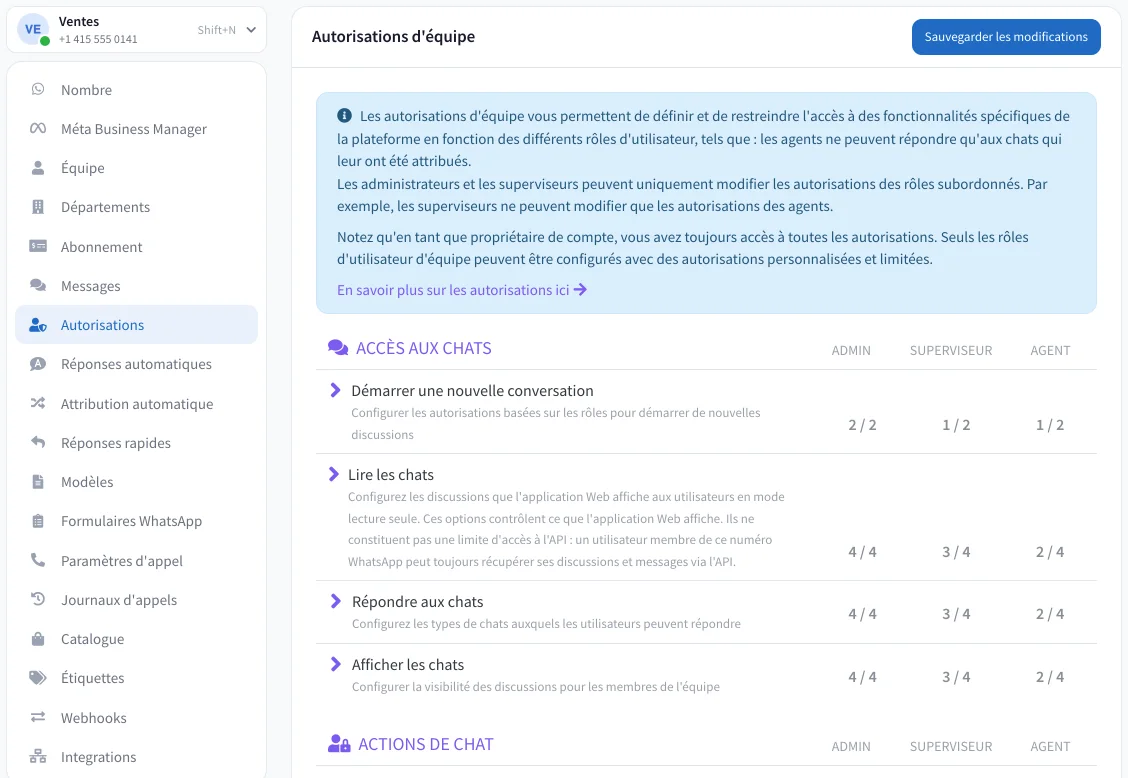The height and width of the screenshot is (778, 1128).
Task: Click the tags icon beside Étiquettes
Action: [x=38, y=678]
